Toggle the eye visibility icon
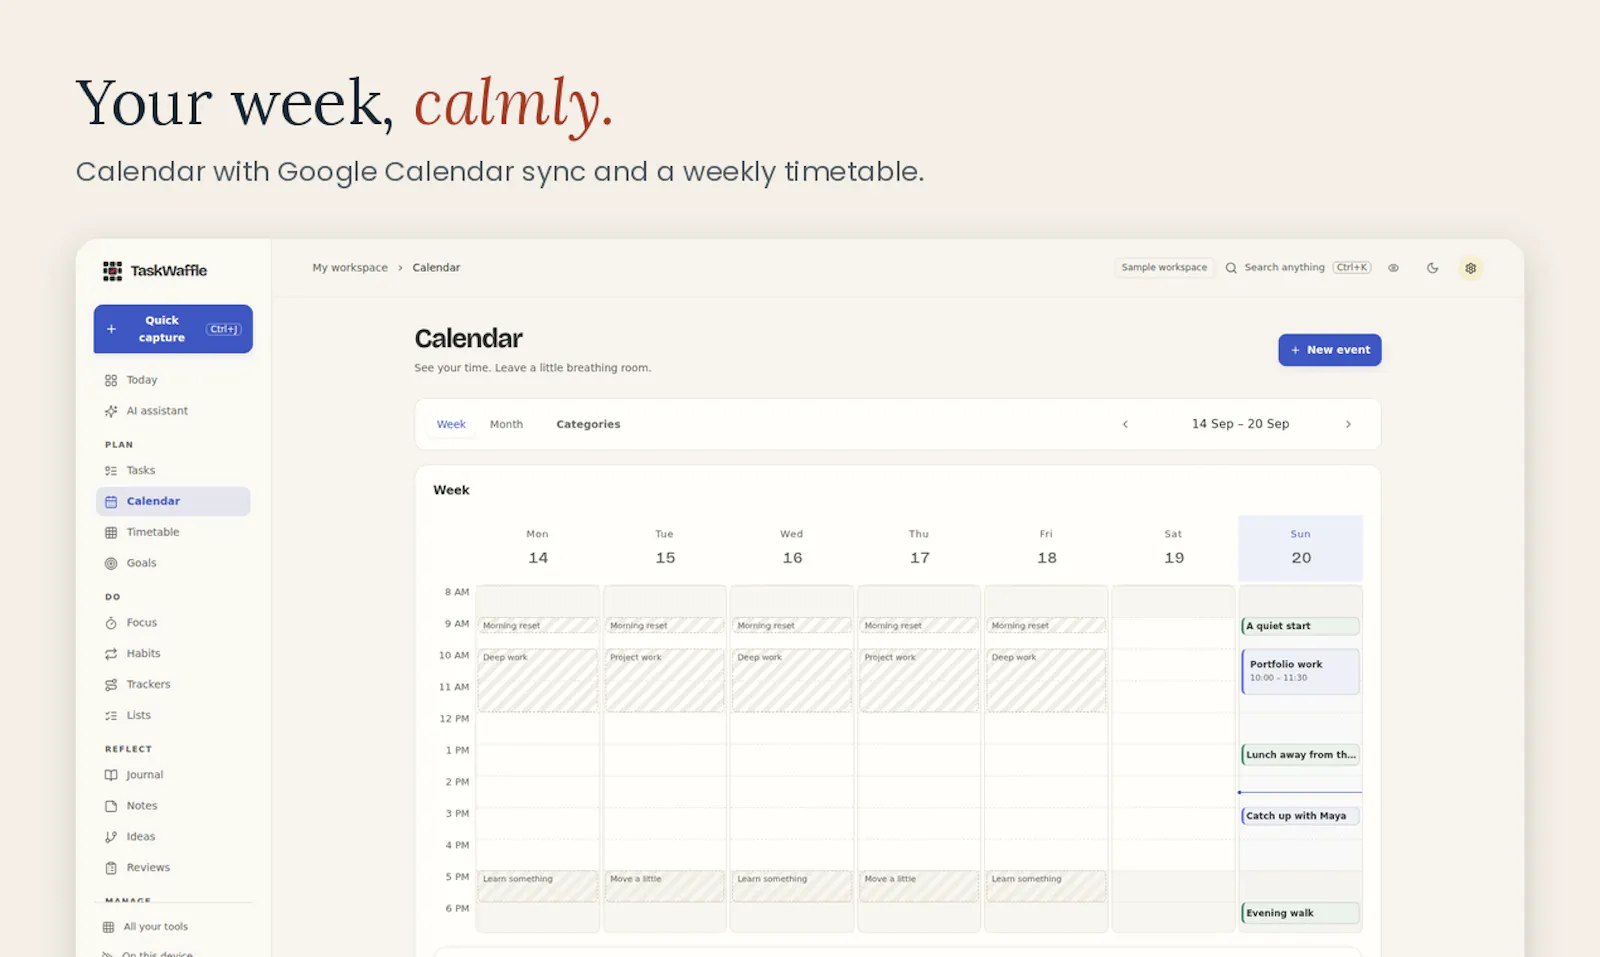The height and width of the screenshot is (957, 1600). 1393,268
